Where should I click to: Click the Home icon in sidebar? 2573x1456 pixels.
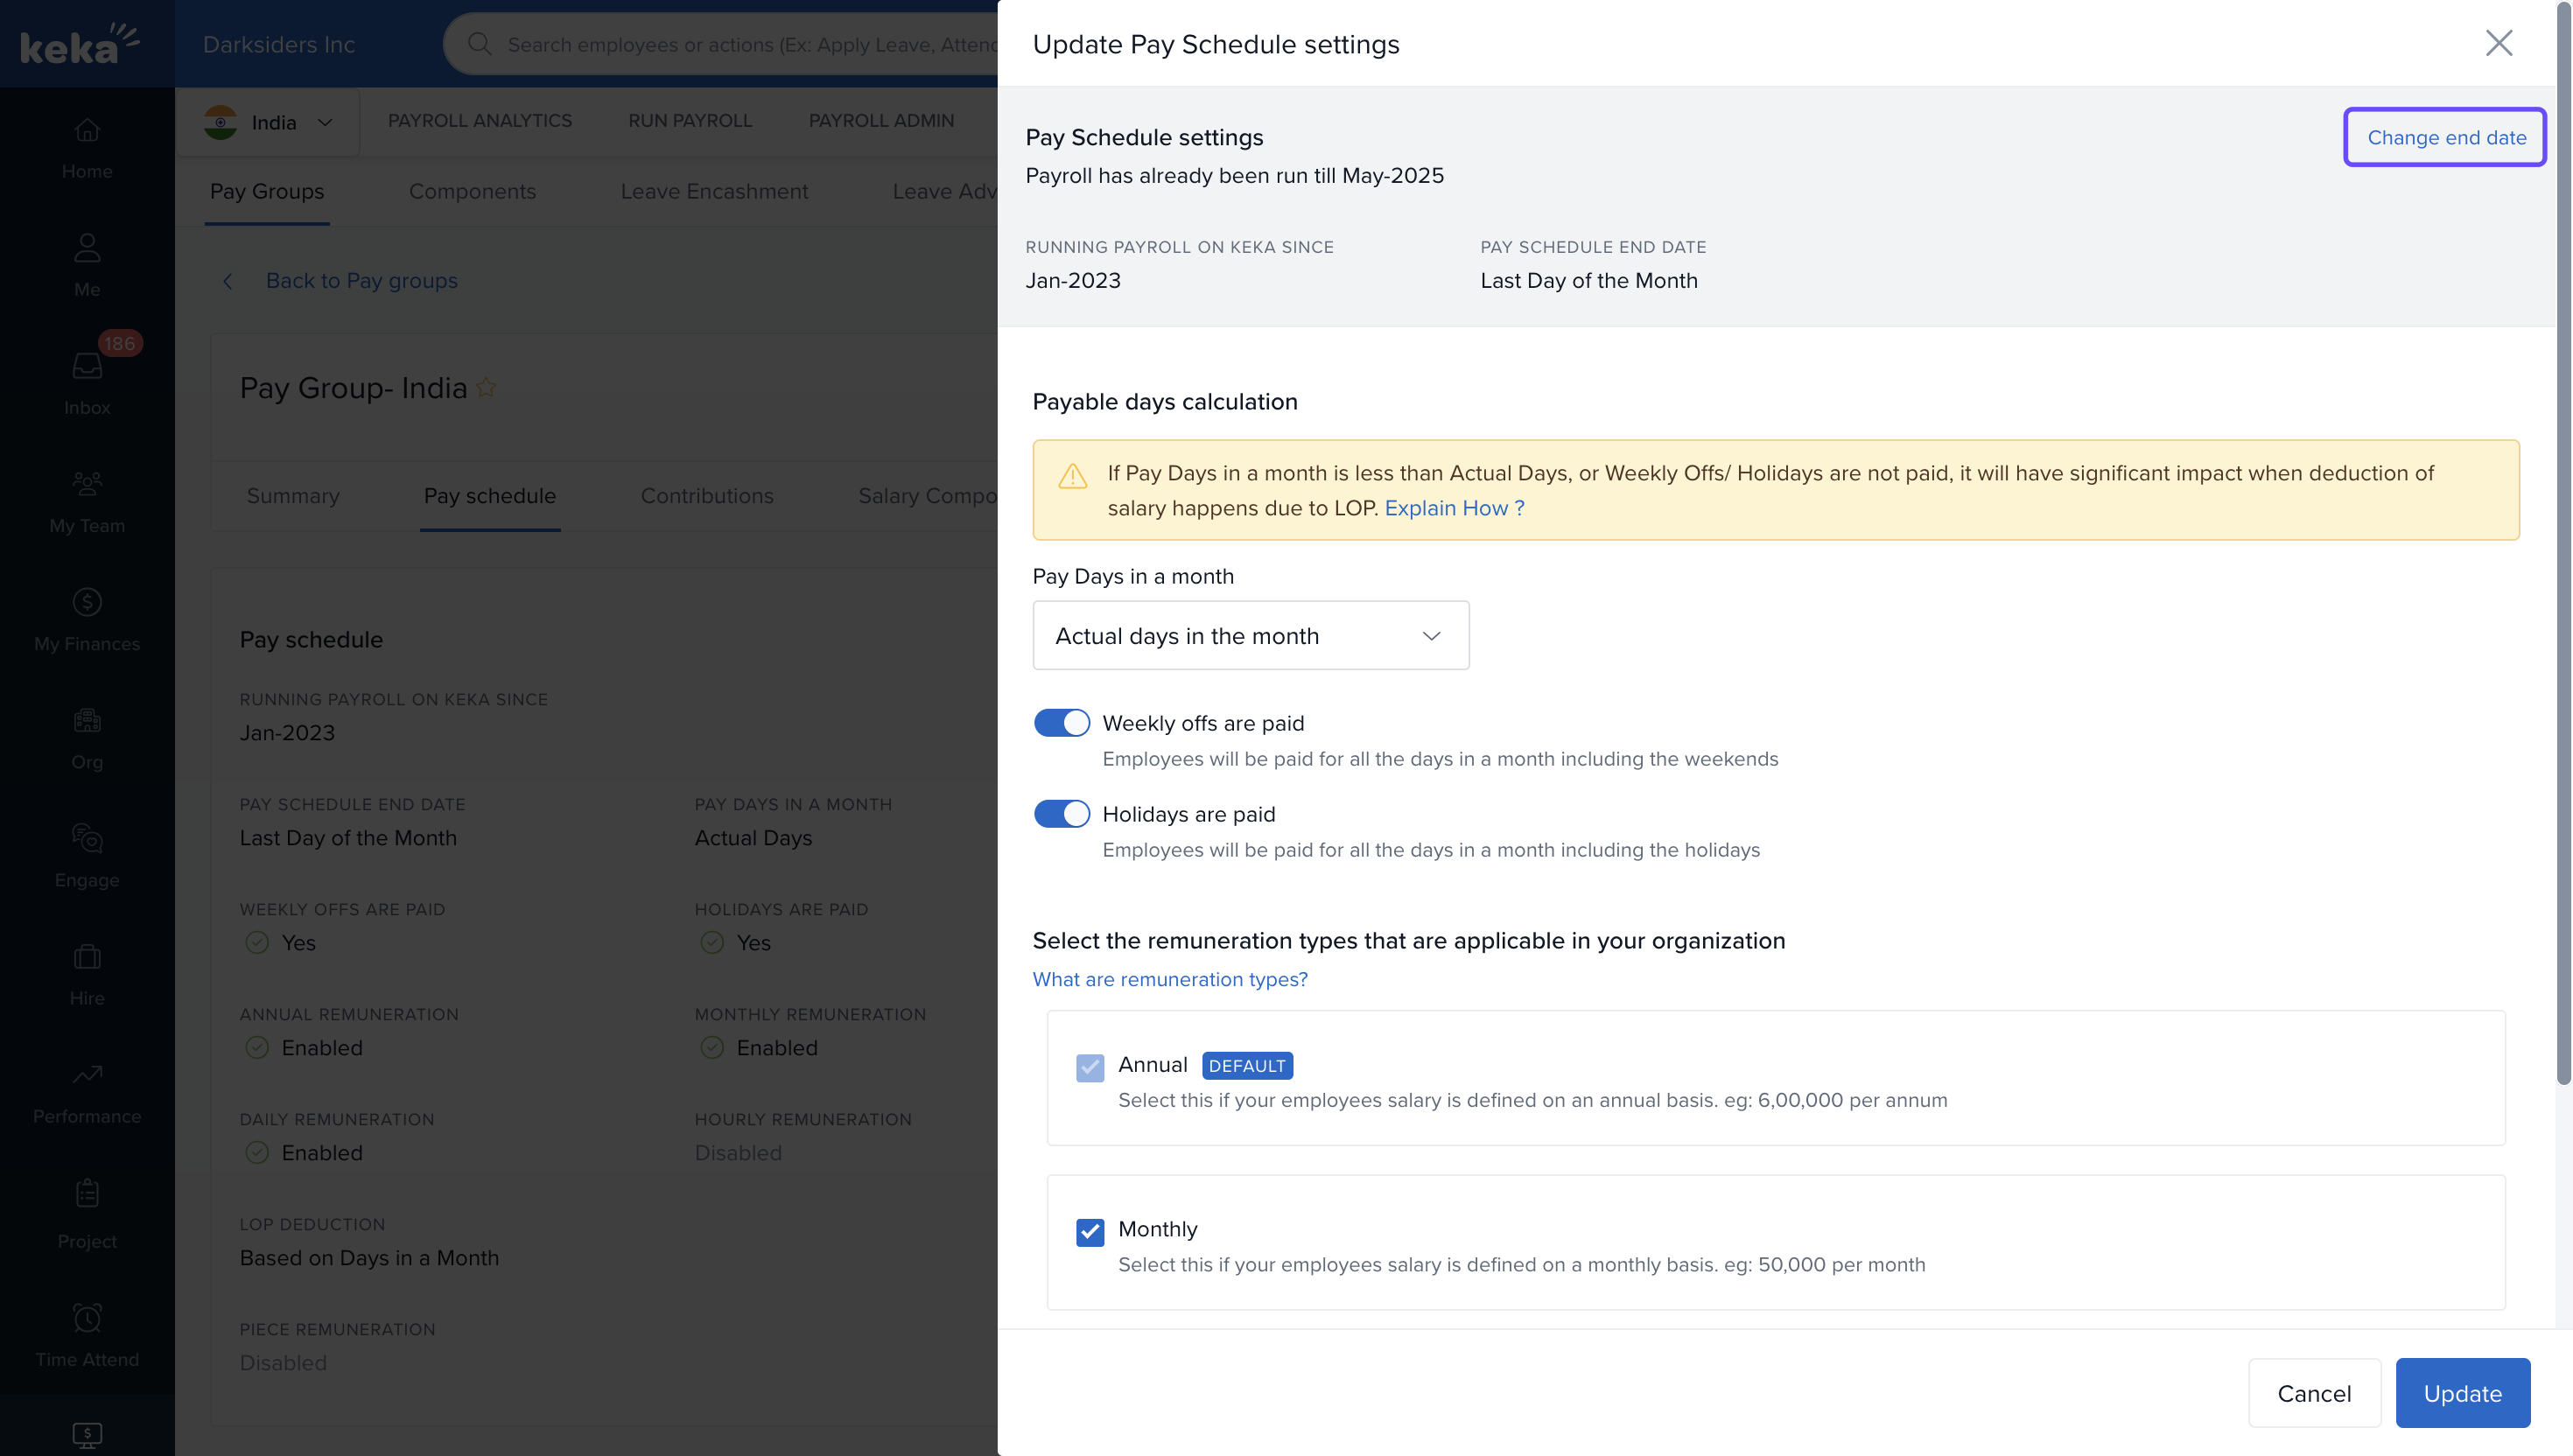(x=87, y=131)
